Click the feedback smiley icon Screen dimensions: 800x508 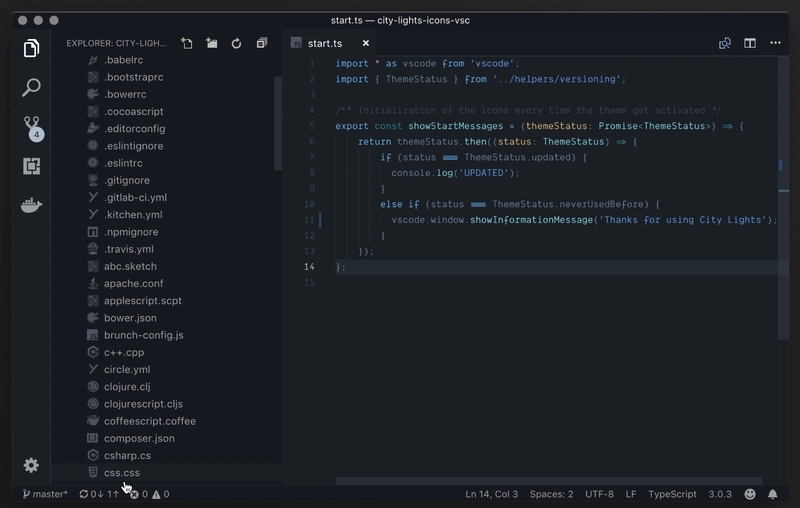point(750,494)
